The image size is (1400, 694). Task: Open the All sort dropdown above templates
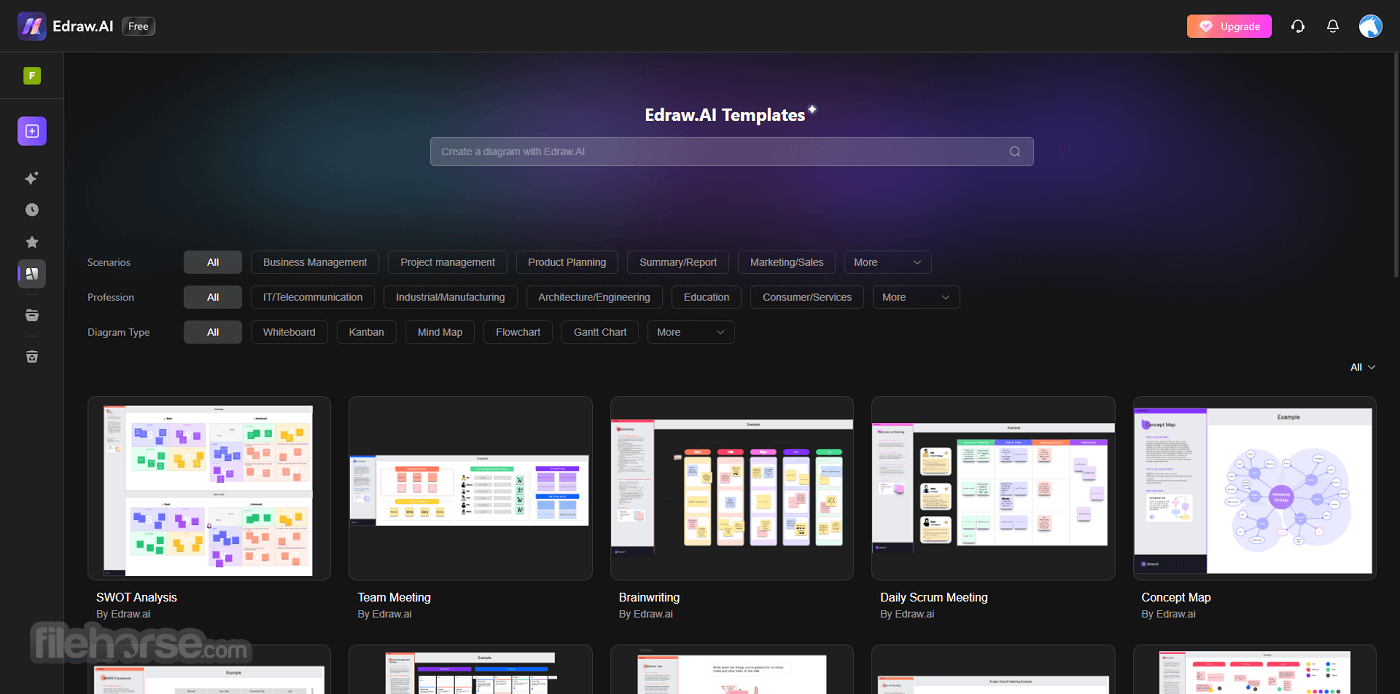[x=1363, y=367]
